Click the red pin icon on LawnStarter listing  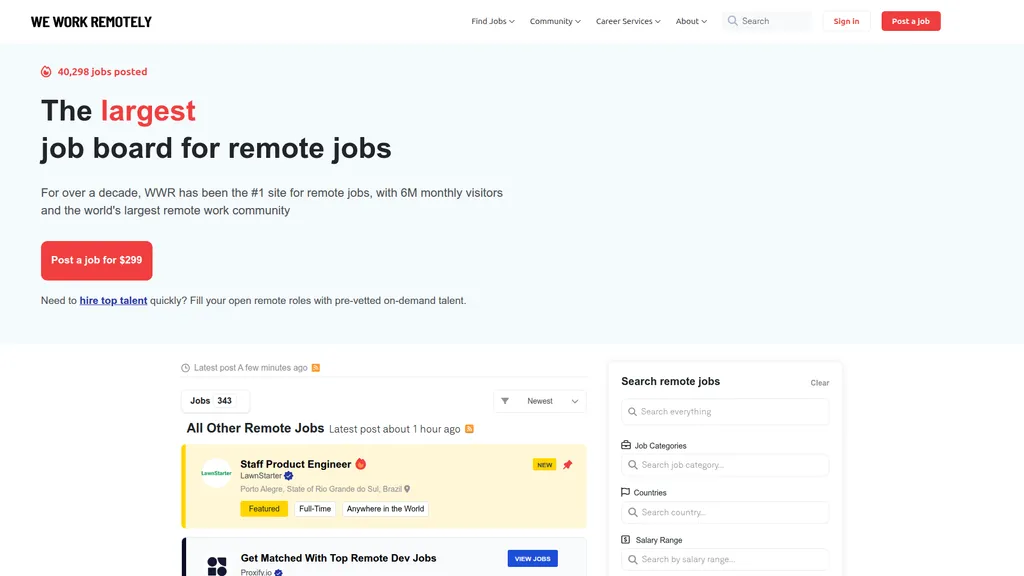pyautogui.click(x=568, y=465)
